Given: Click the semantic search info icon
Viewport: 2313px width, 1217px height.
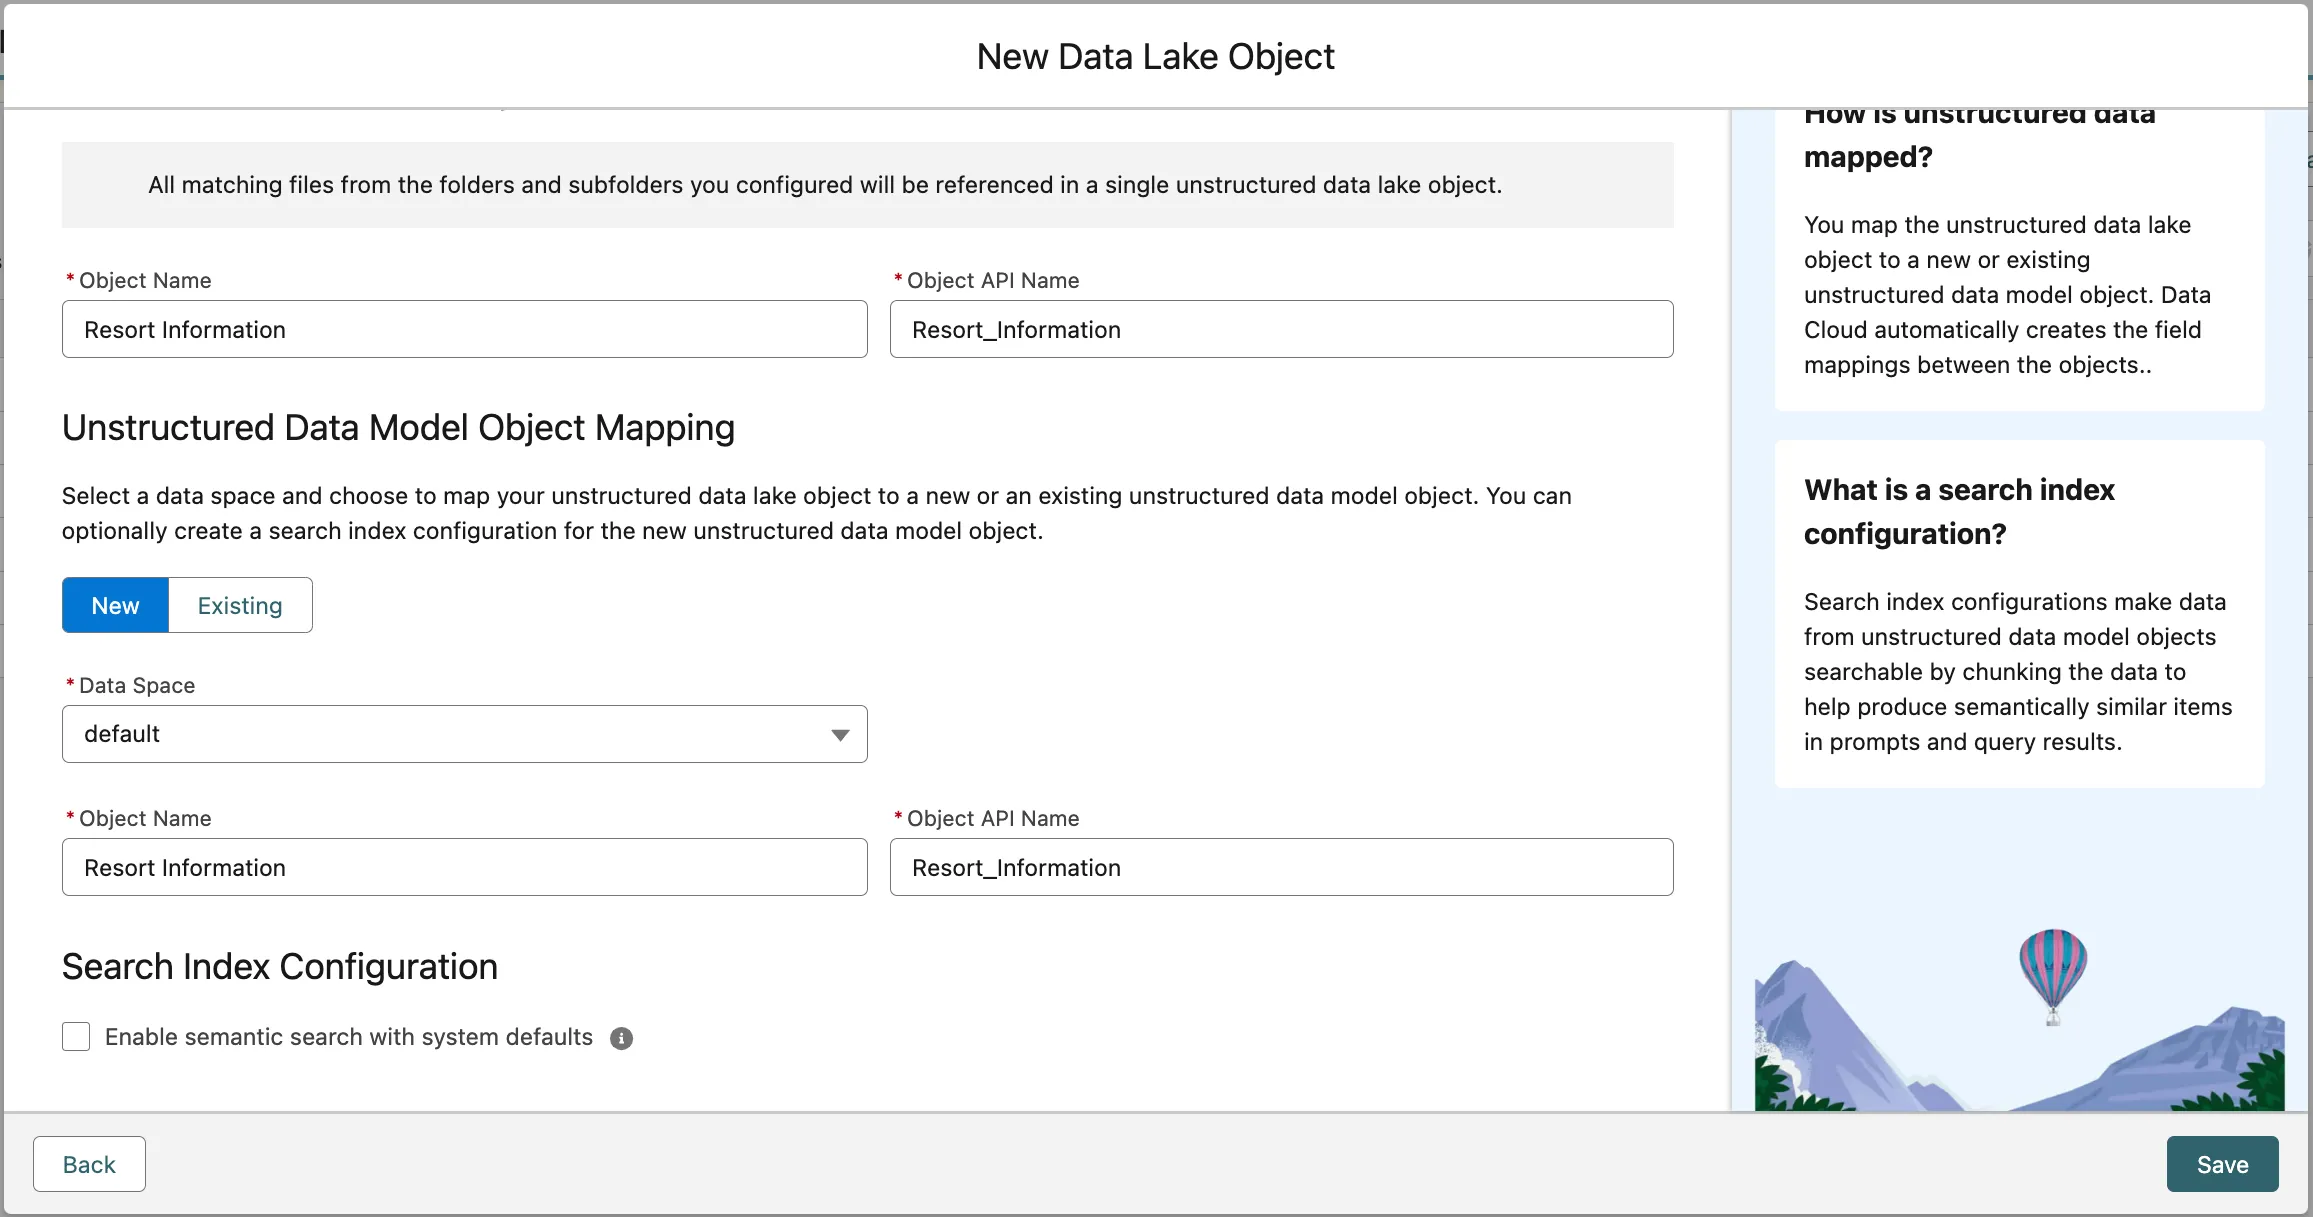Looking at the screenshot, I should [621, 1038].
